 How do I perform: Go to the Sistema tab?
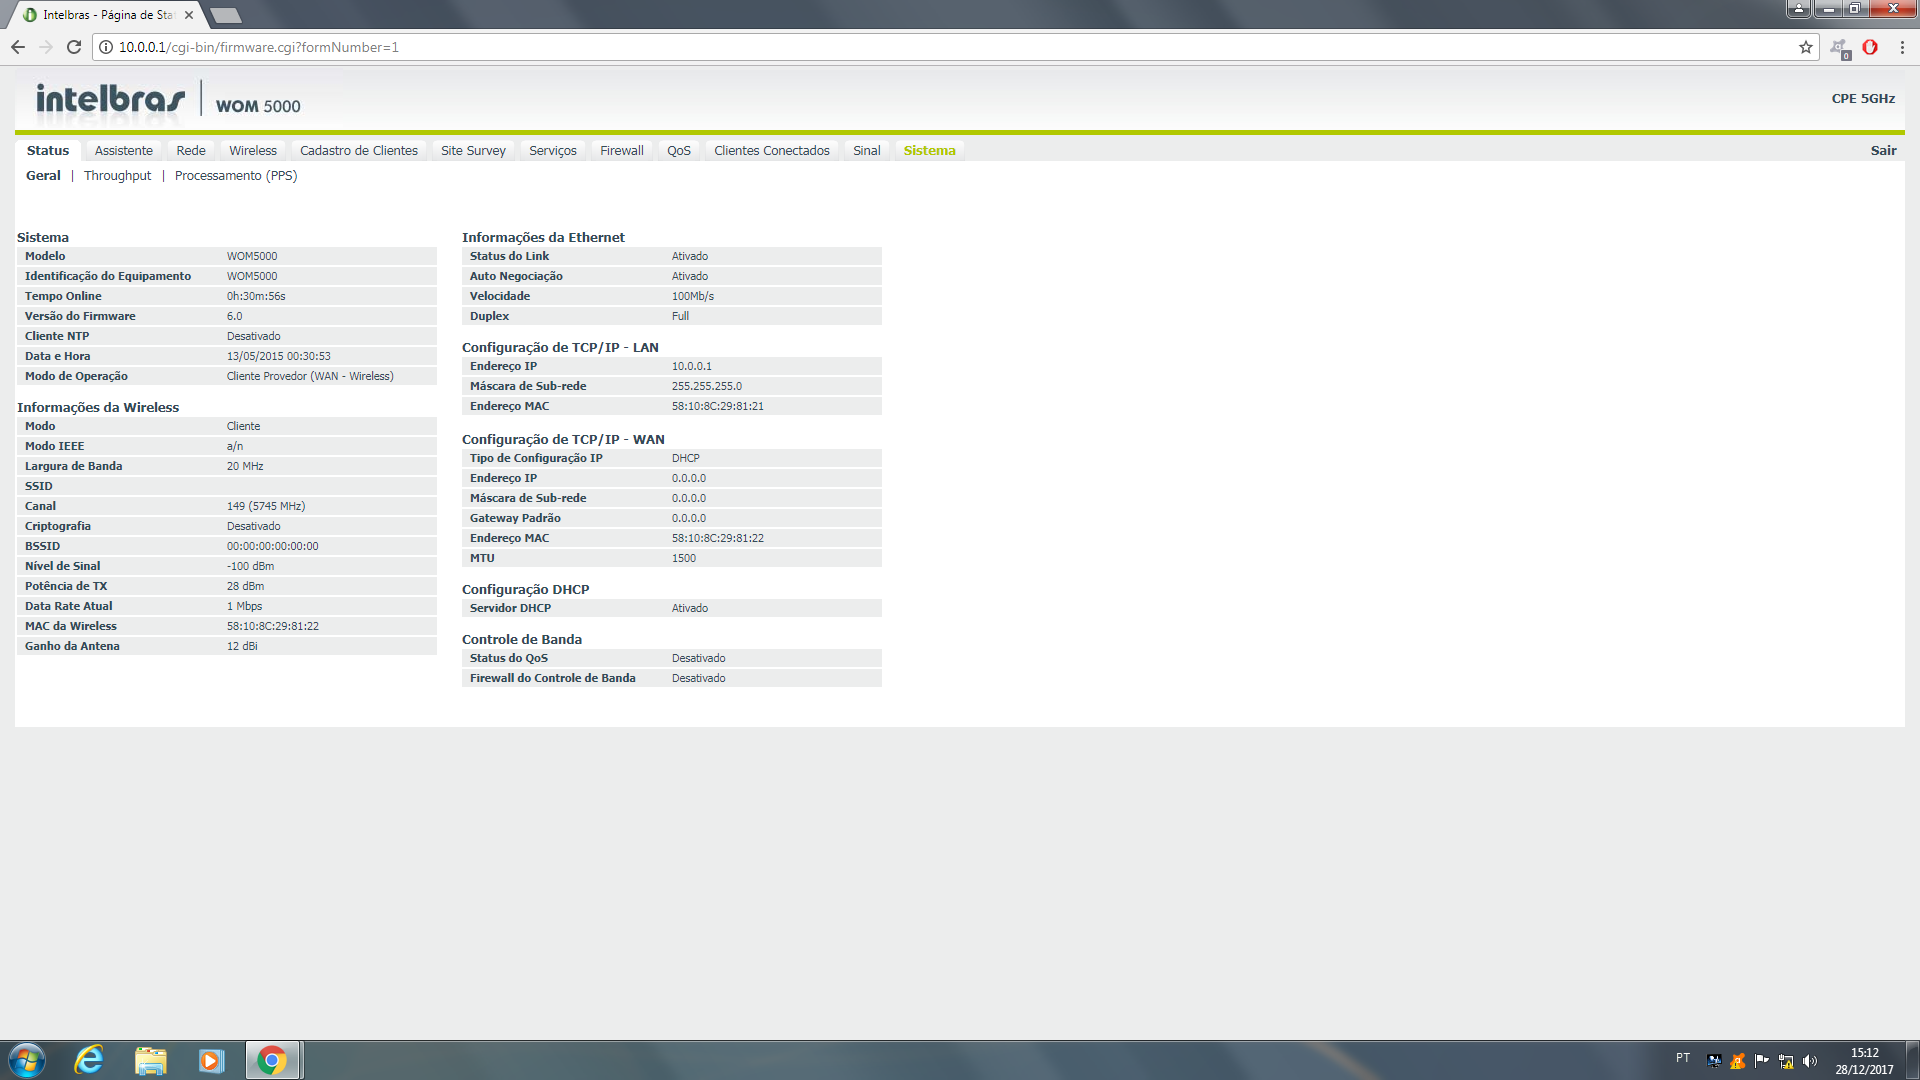(x=929, y=151)
